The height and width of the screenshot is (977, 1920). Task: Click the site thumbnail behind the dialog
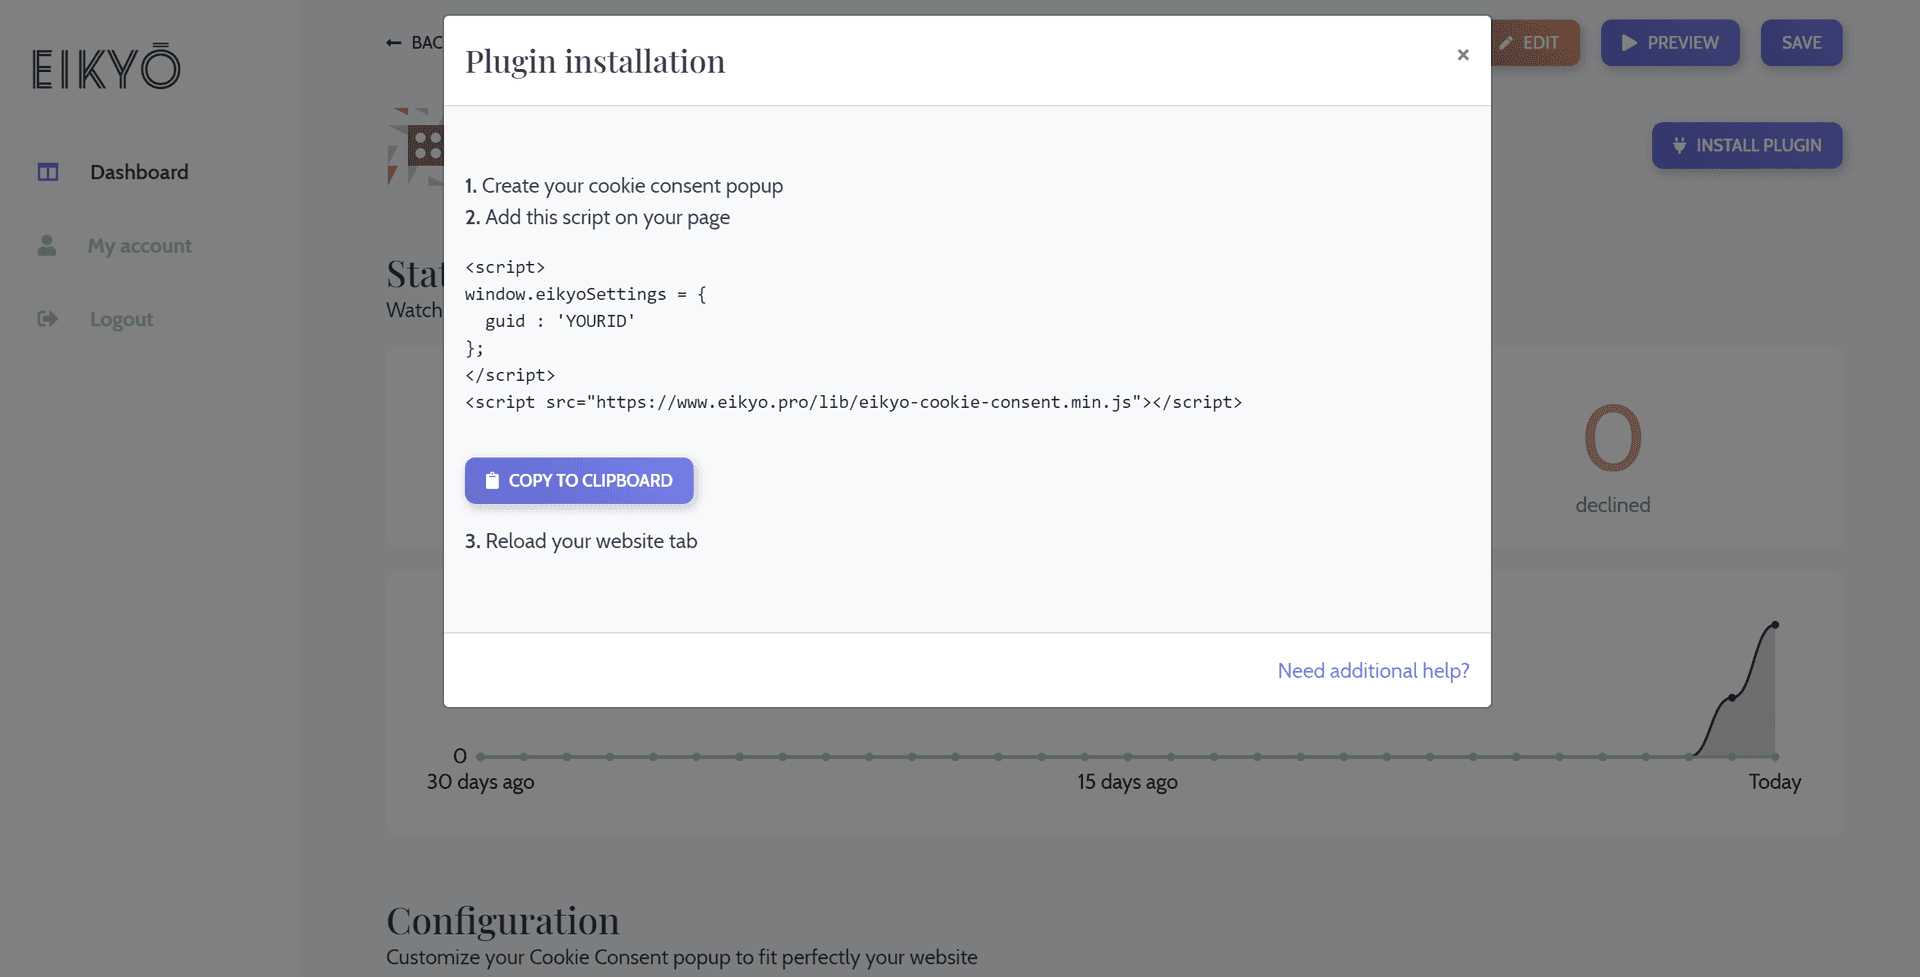(415, 147)
